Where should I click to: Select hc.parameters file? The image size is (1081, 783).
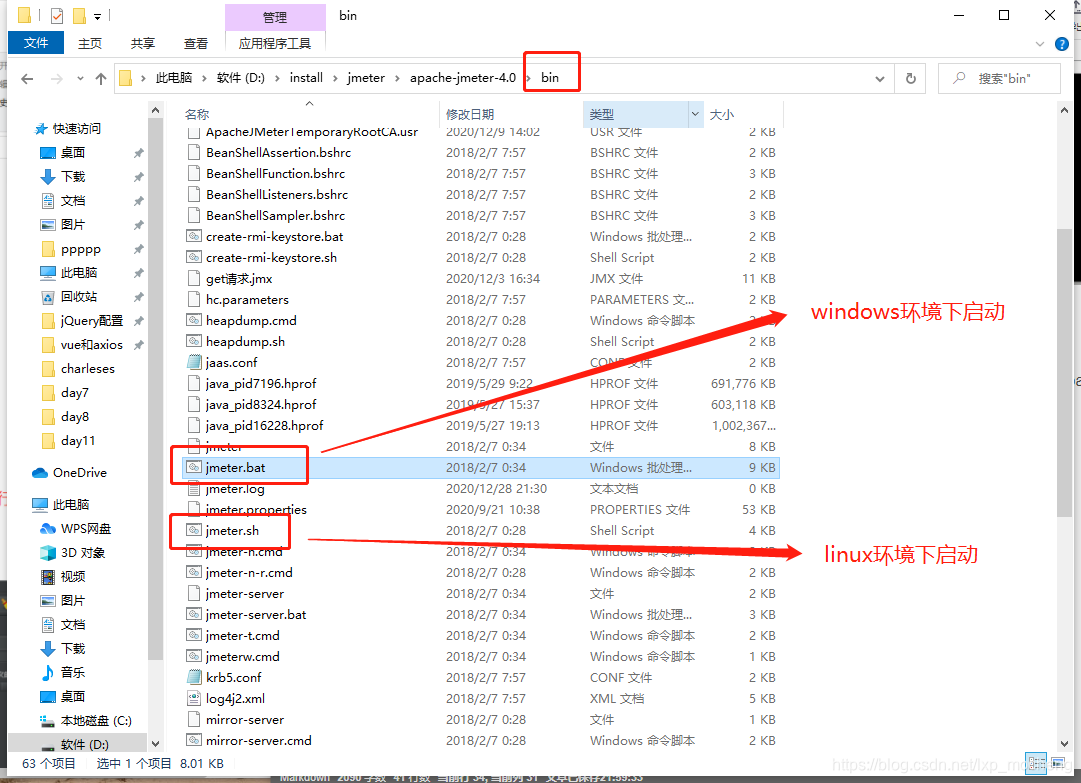pos(247,300)
